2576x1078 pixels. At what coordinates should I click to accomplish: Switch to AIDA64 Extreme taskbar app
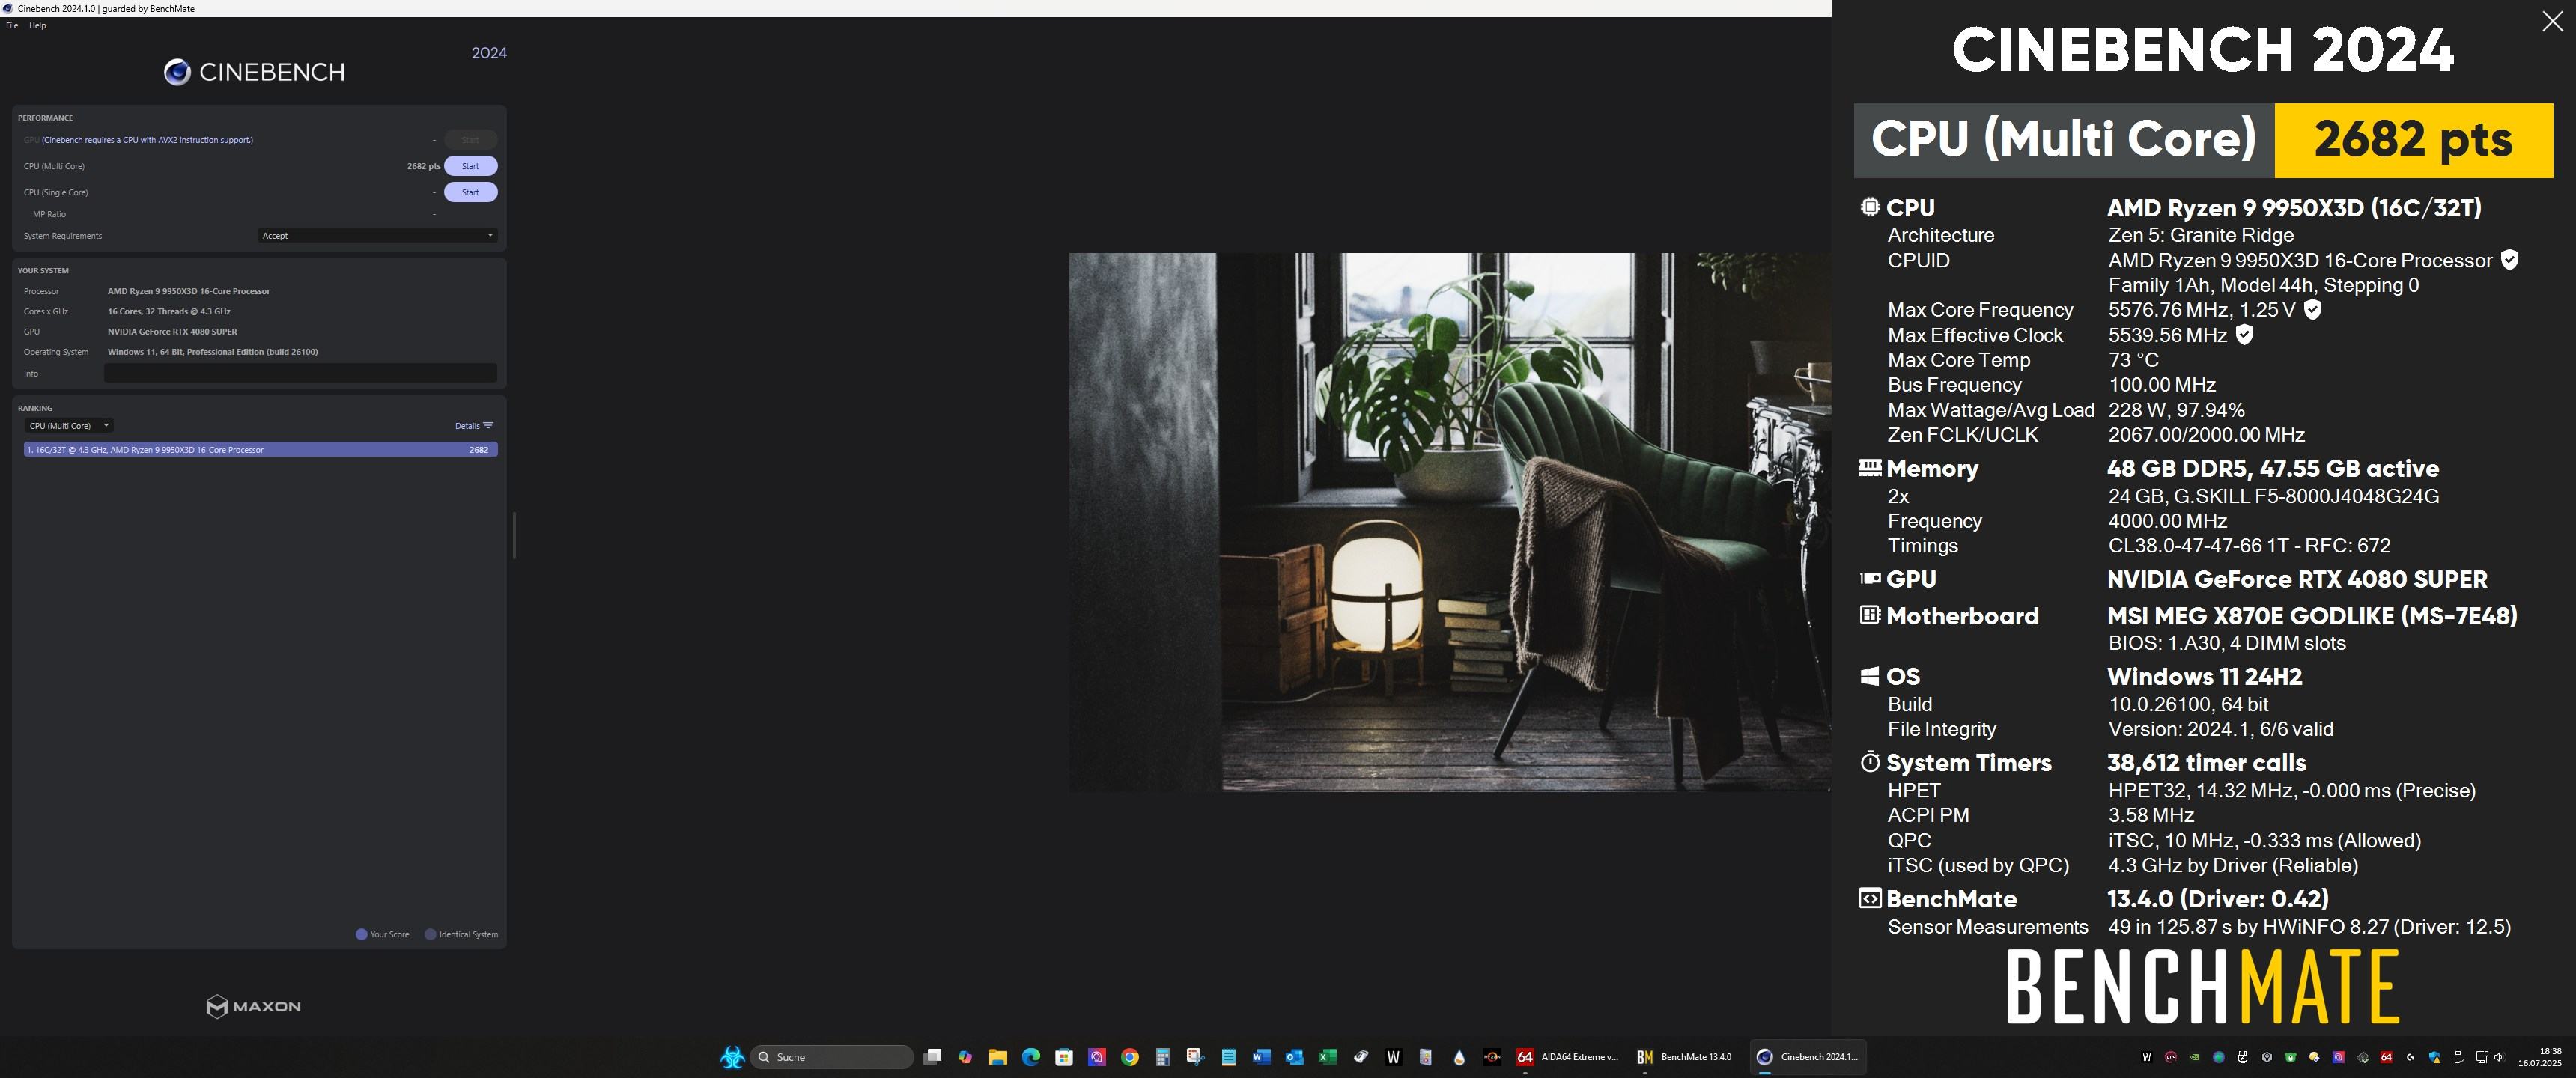tap(1567, 1057)
